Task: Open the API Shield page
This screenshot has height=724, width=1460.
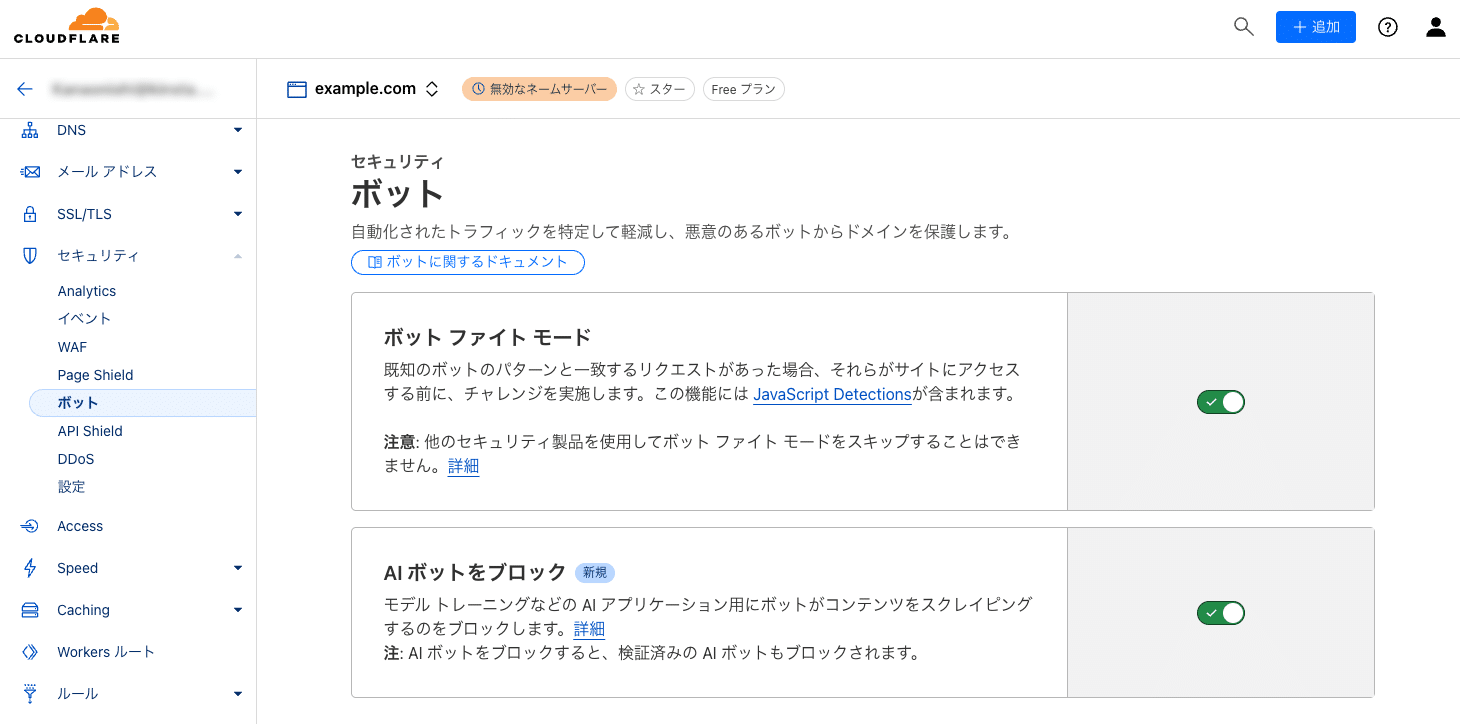Action: click(x=89, y=430)
